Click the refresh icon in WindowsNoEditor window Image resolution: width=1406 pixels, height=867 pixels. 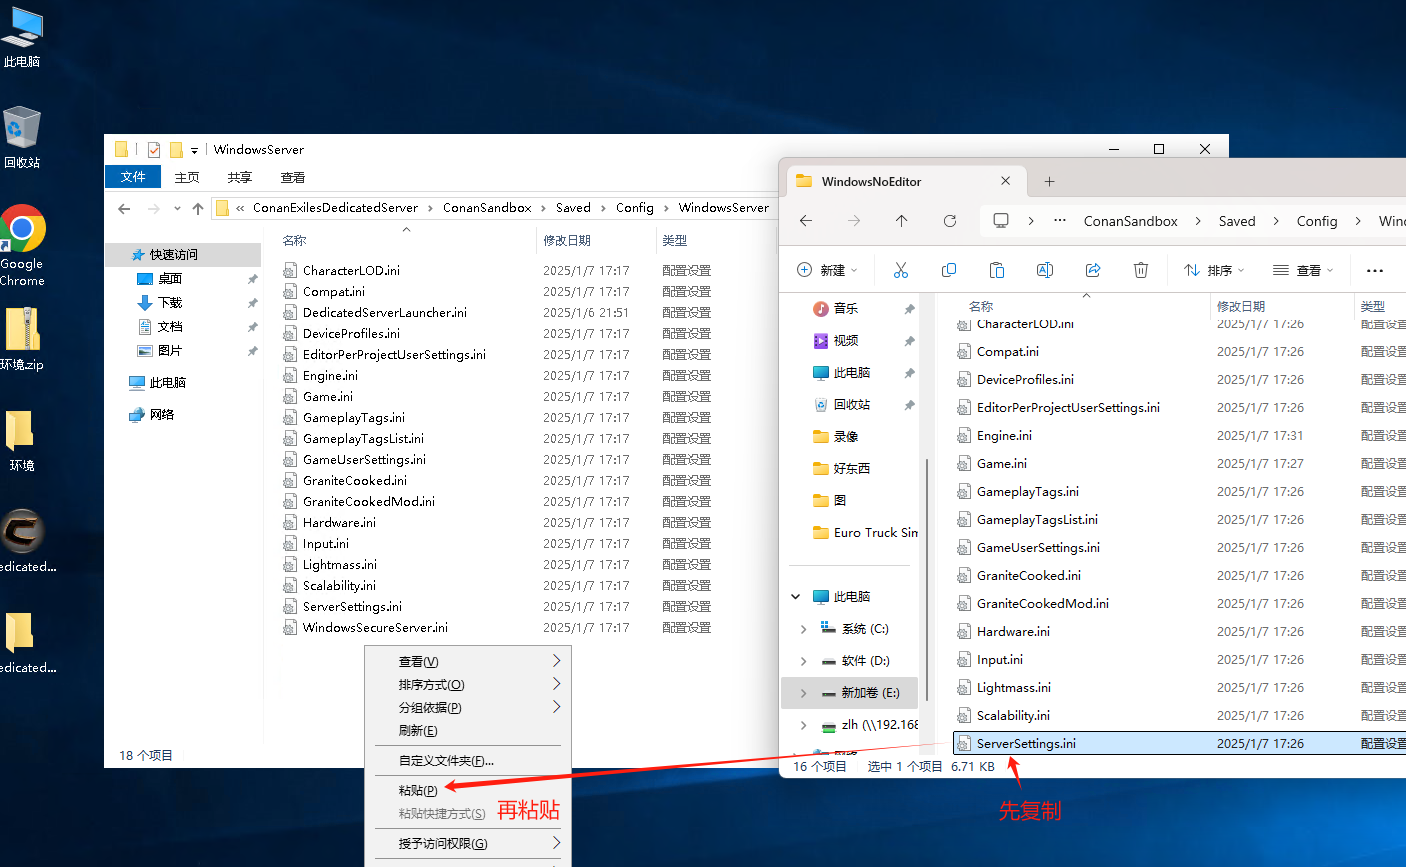coord(950,221)
